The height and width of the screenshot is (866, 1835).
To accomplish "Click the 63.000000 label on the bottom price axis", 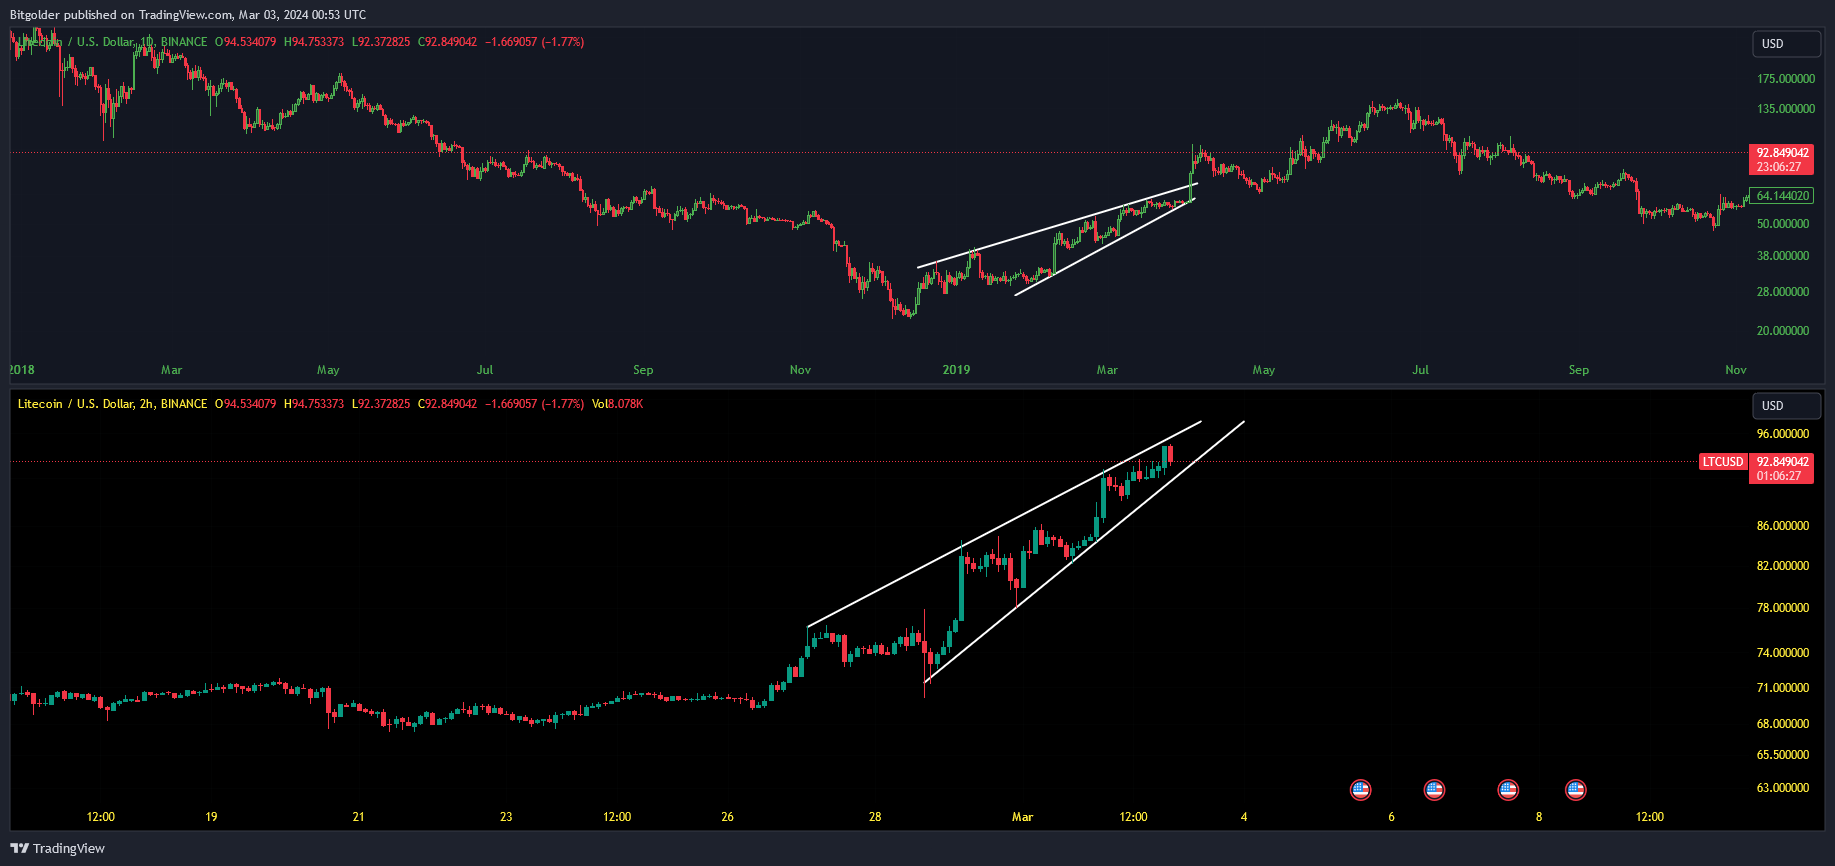I will (x=1783, y=788).
